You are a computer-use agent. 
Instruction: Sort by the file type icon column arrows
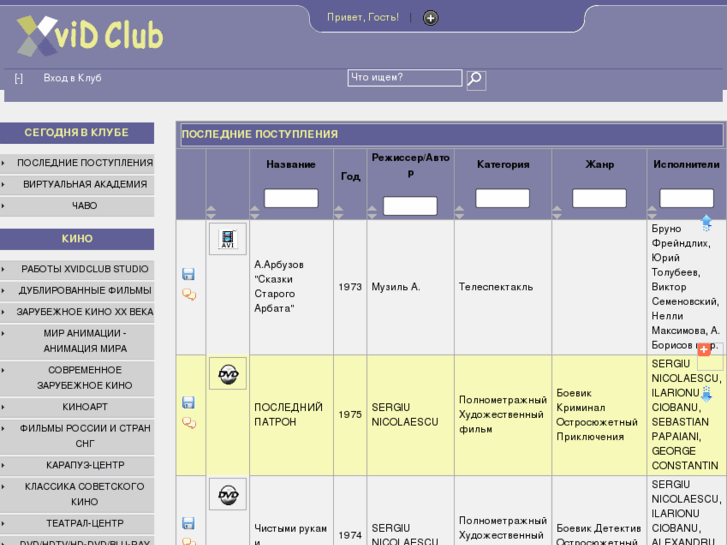tap(211, 212)
